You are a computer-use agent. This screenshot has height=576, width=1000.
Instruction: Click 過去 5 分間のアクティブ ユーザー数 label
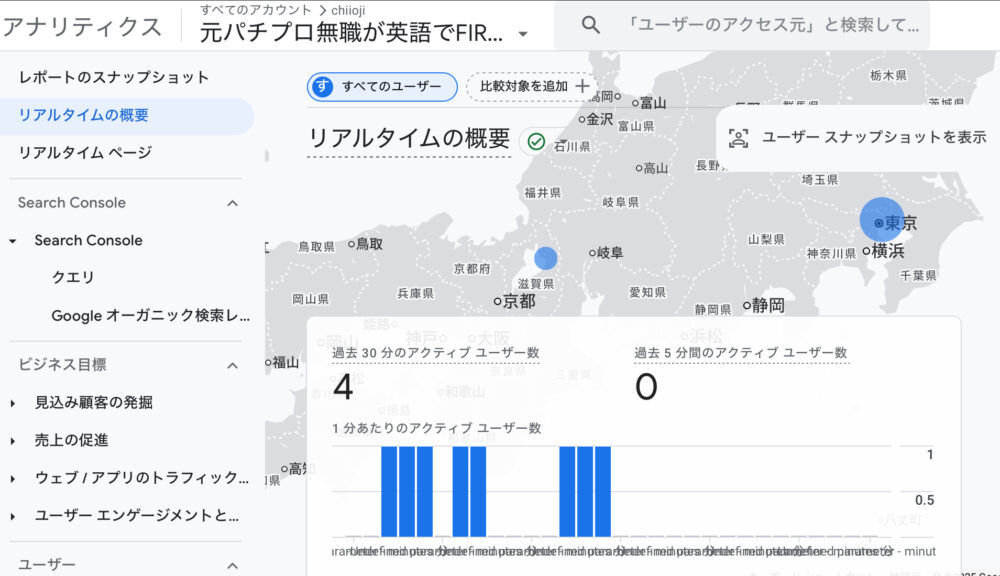click(x=741, y=353)
